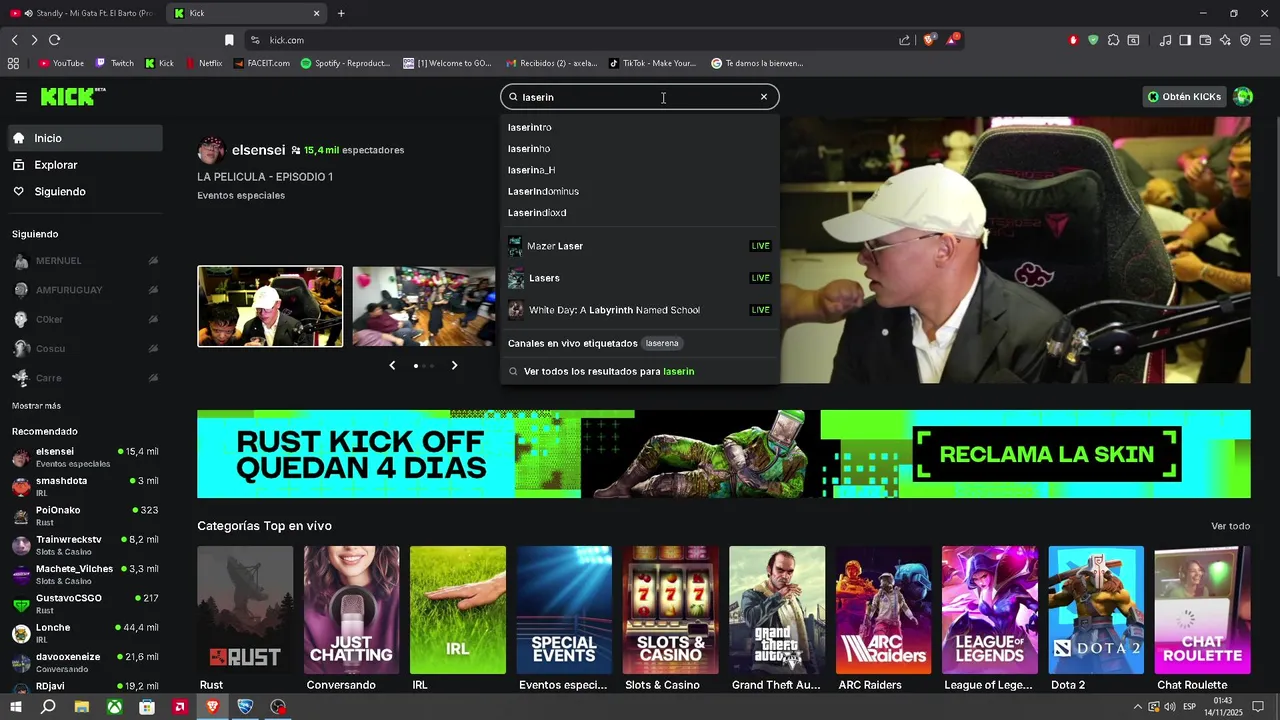
Task: Click the Obtén KICKs button
Action: (1185, 97)
